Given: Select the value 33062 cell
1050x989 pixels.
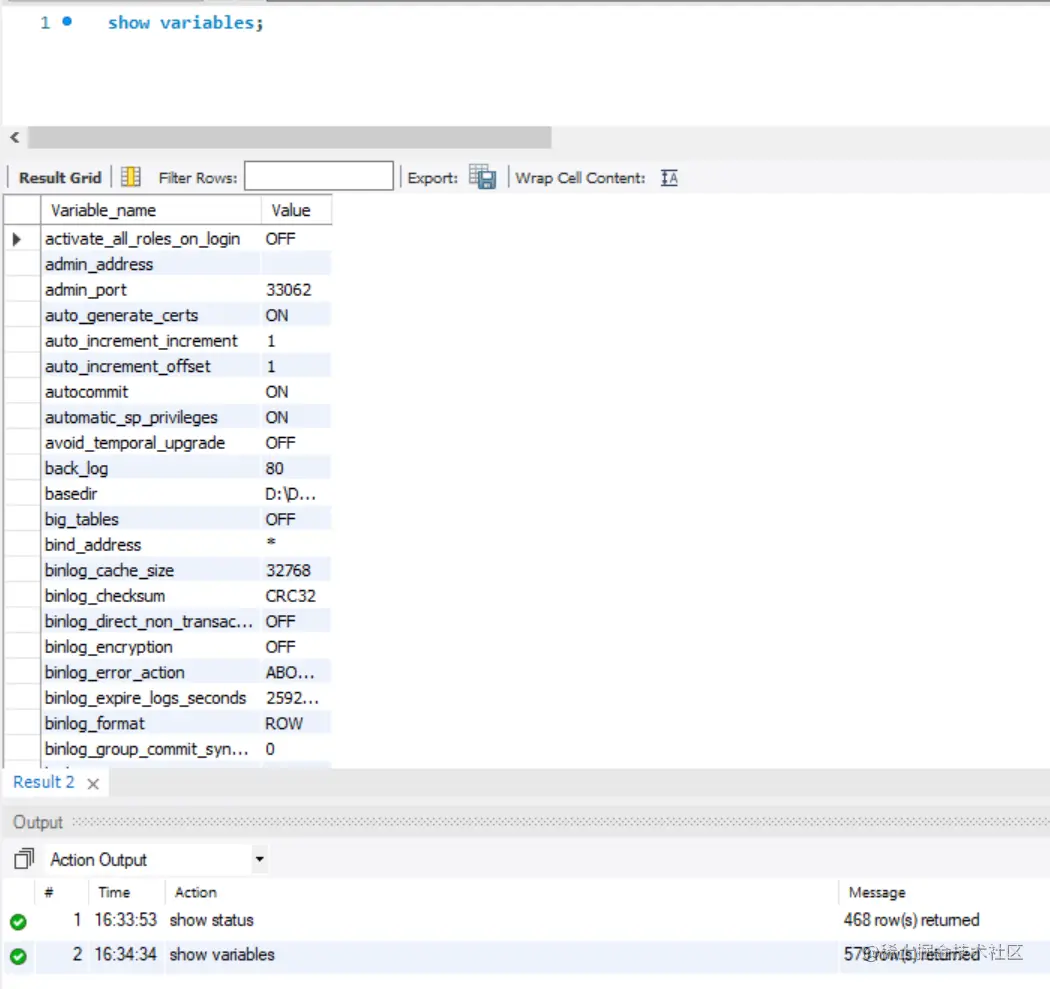Looking at the screenshot, I should click(x=296, y=290).
